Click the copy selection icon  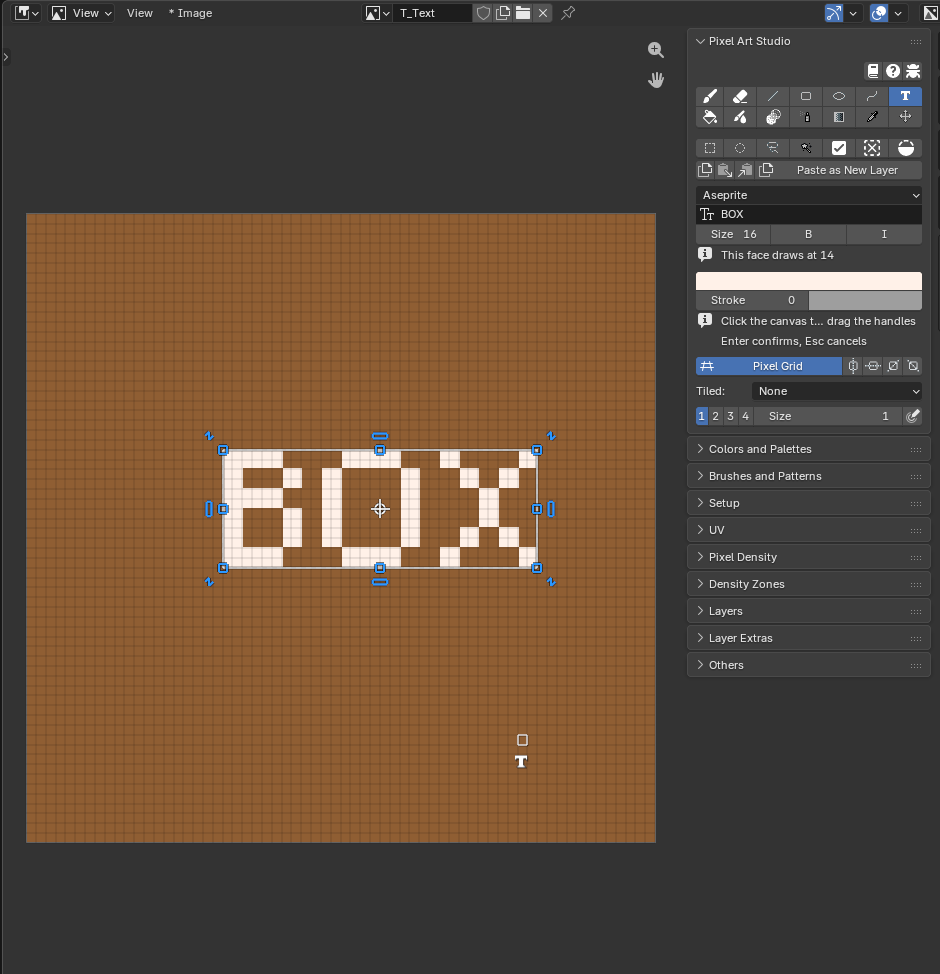(x=705, y=170)
